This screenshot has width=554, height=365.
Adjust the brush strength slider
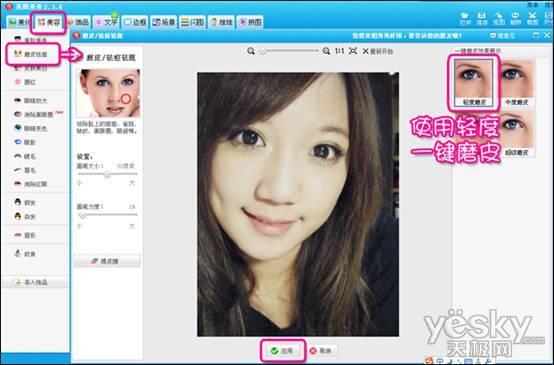(107, 215)
